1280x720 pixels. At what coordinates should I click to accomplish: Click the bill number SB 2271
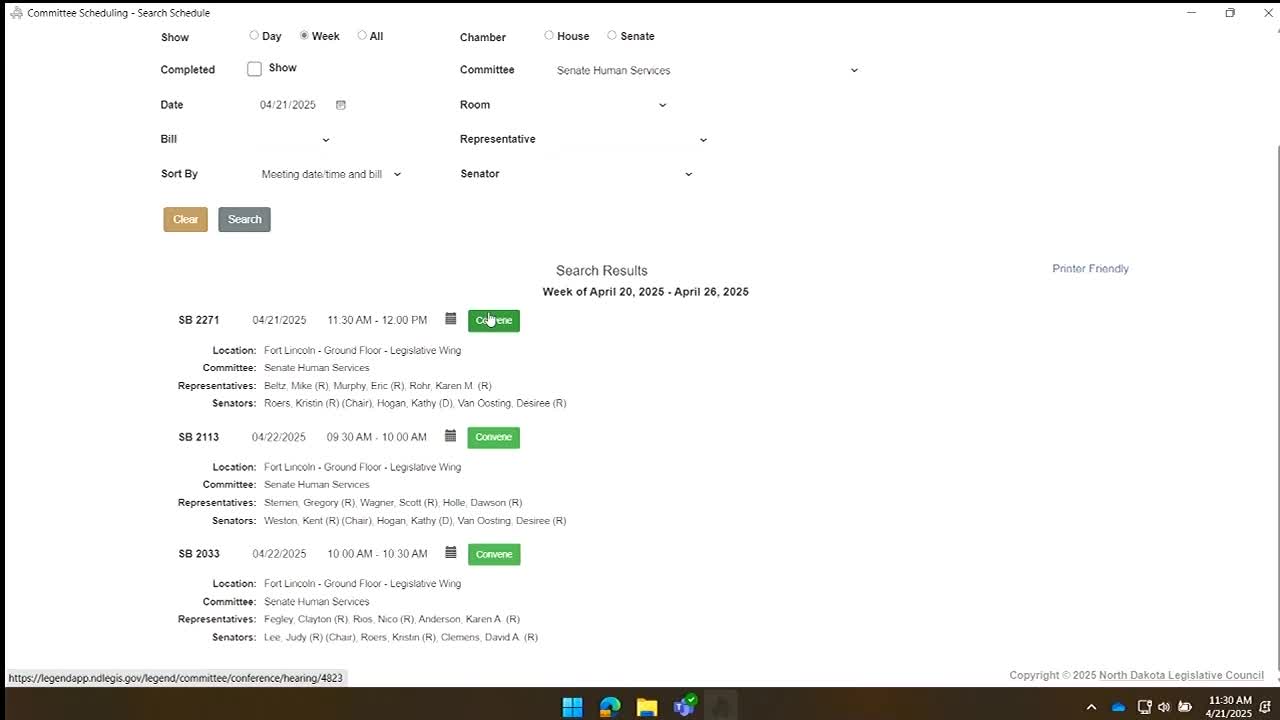[x=199, y=320]
